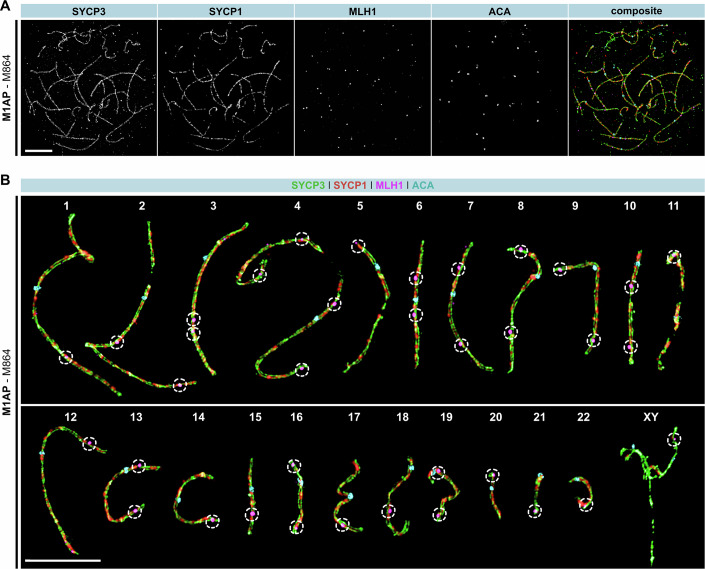The height and width of the screenshot is (569, 705).
Task: Click the circled MLH1 focus on chromosome 21
Action: [535, 511]
